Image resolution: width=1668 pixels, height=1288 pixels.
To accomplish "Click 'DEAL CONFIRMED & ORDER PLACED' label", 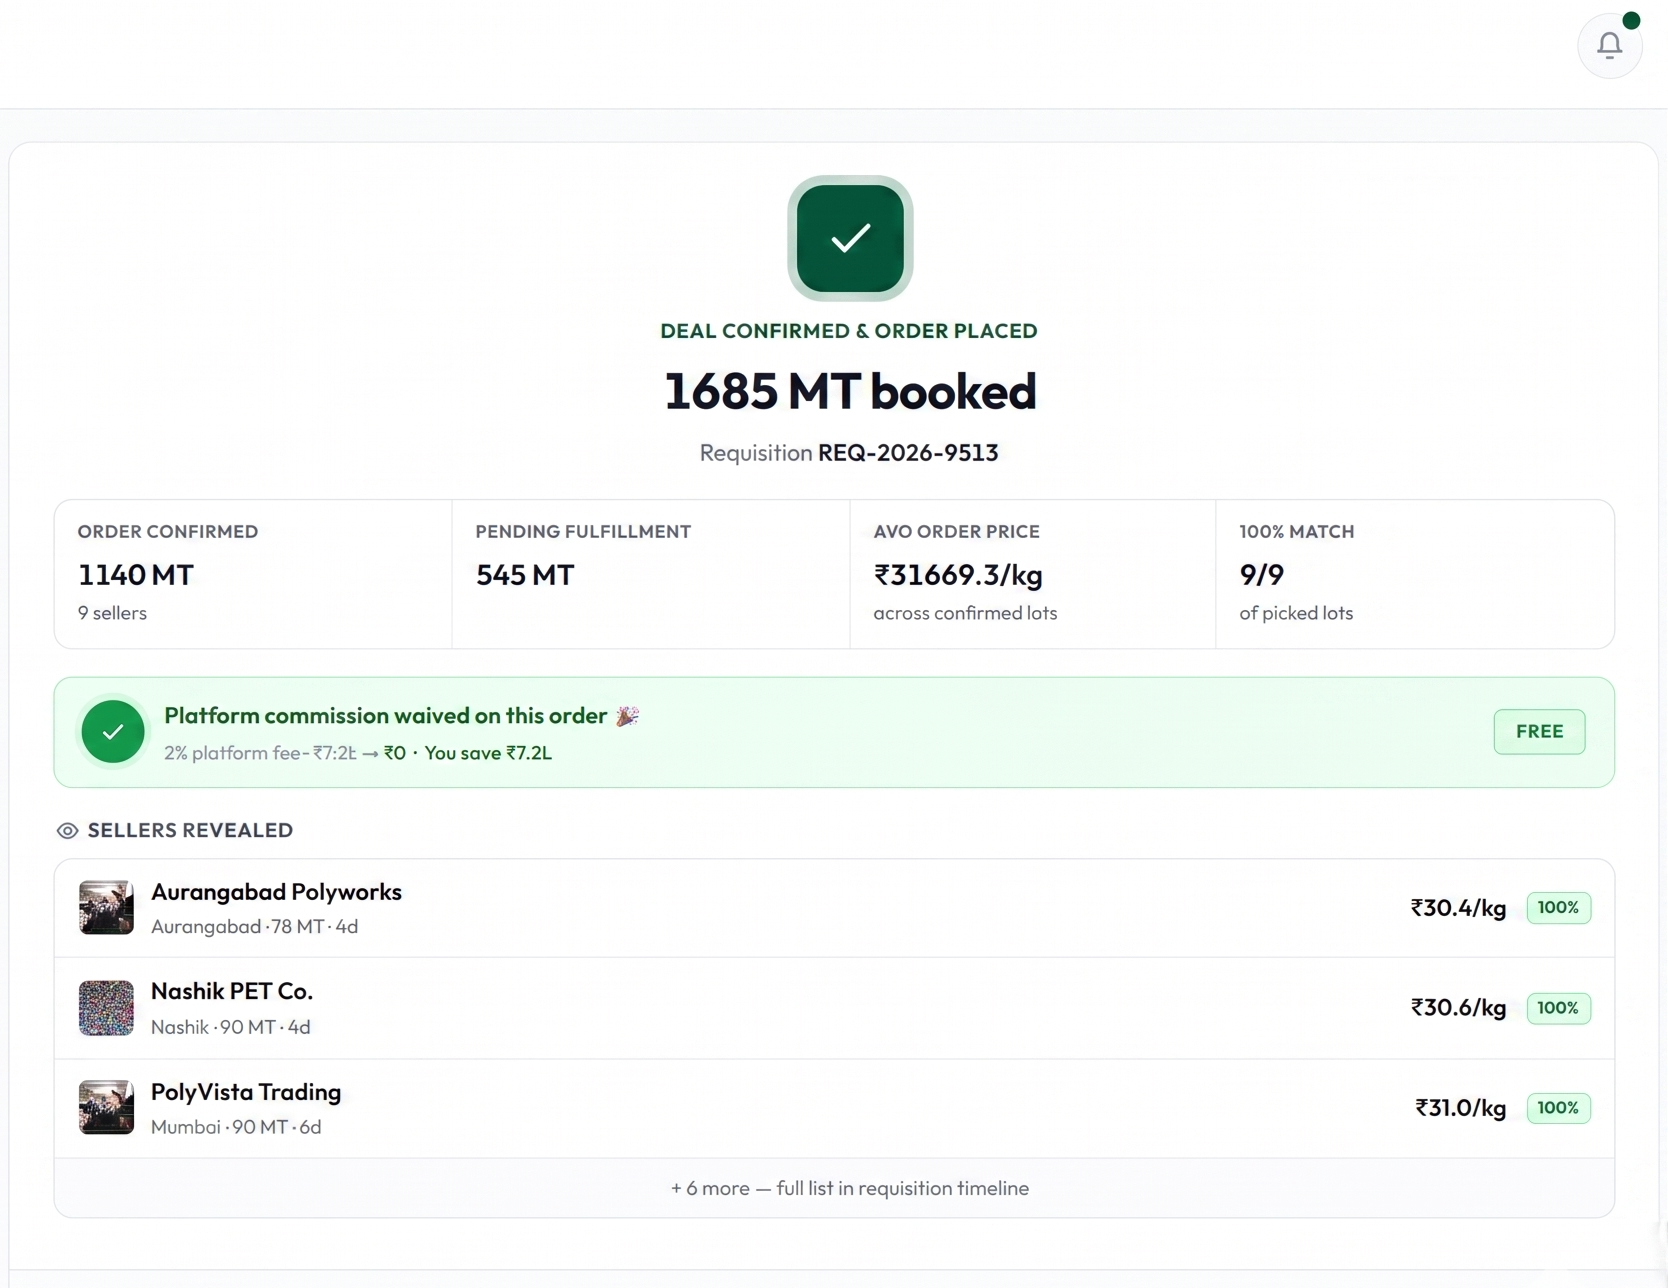I will click(849, 331).
